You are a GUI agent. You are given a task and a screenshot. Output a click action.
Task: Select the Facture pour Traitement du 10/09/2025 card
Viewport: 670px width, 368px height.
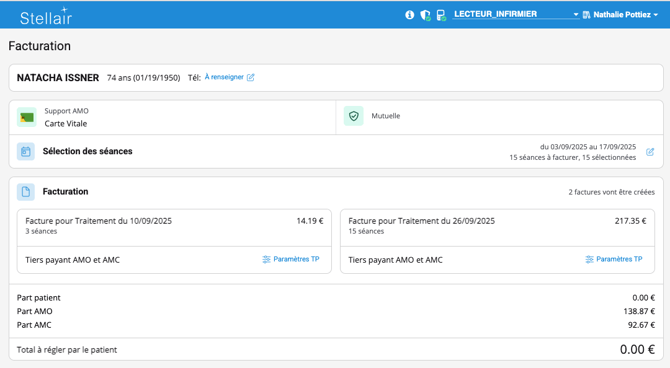click(174, 241)
